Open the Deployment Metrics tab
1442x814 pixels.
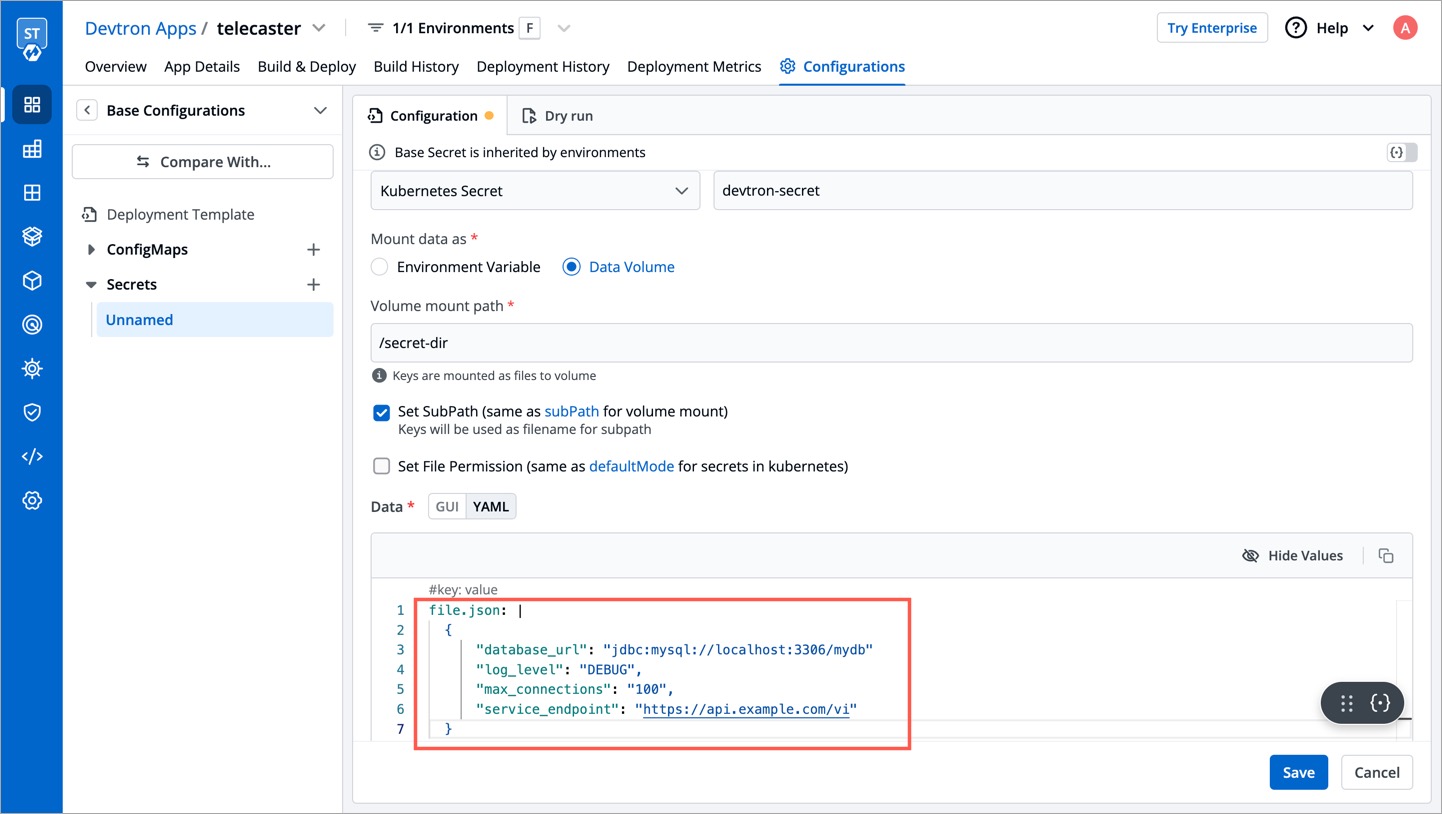point(694,66)
